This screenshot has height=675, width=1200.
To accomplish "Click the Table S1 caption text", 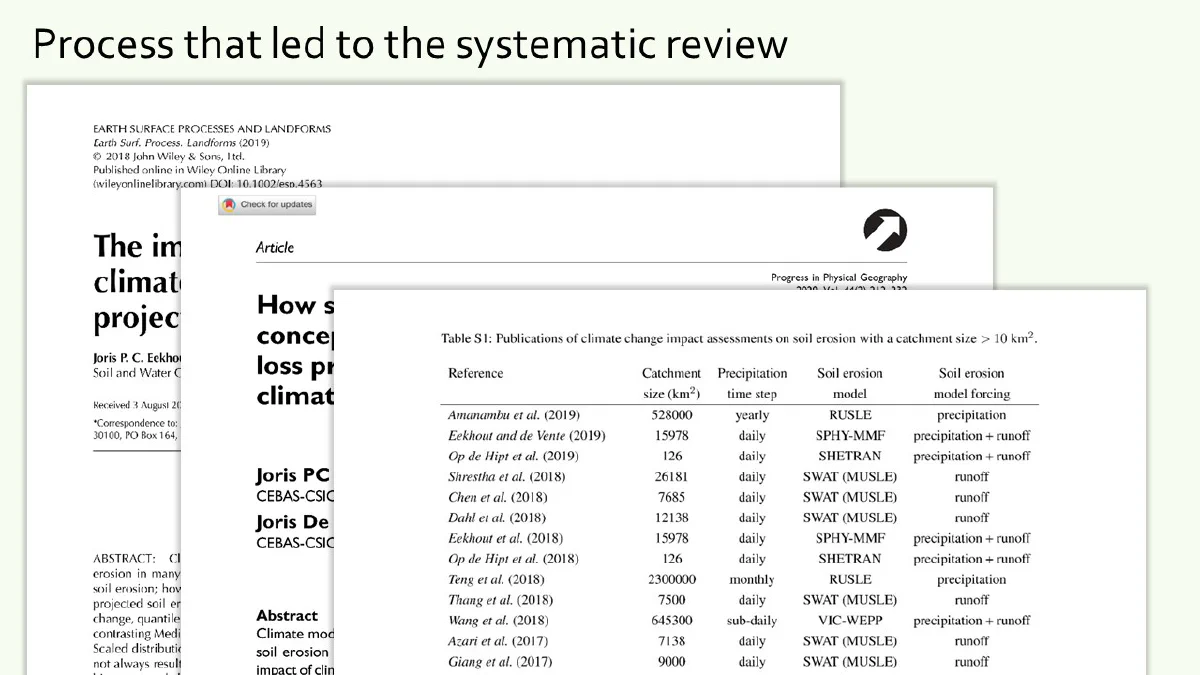I will coord(739,338).
